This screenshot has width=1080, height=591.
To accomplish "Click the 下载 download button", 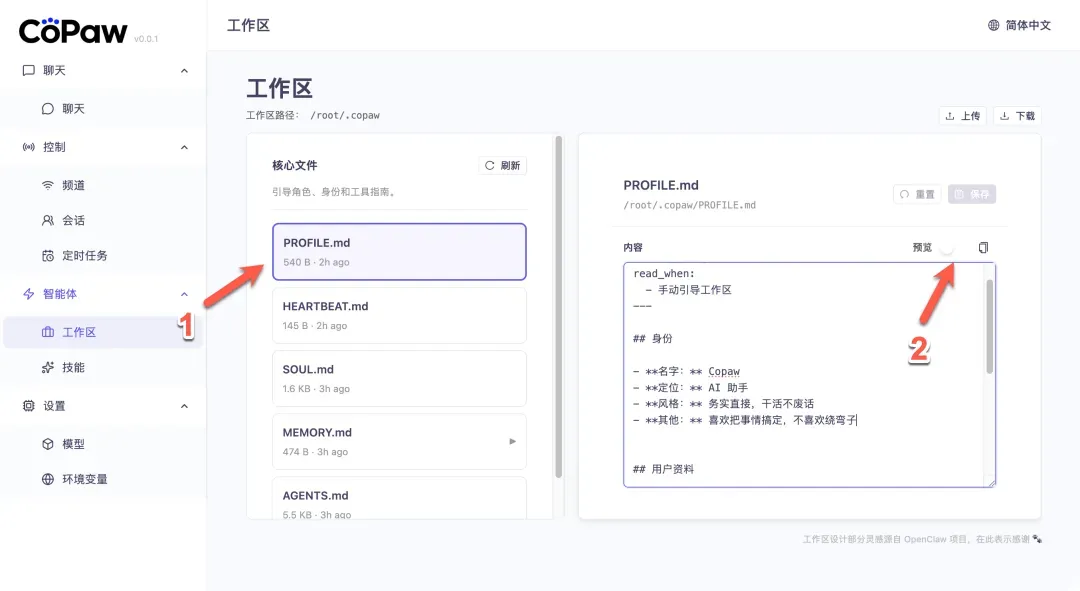I will [1017, 116].
